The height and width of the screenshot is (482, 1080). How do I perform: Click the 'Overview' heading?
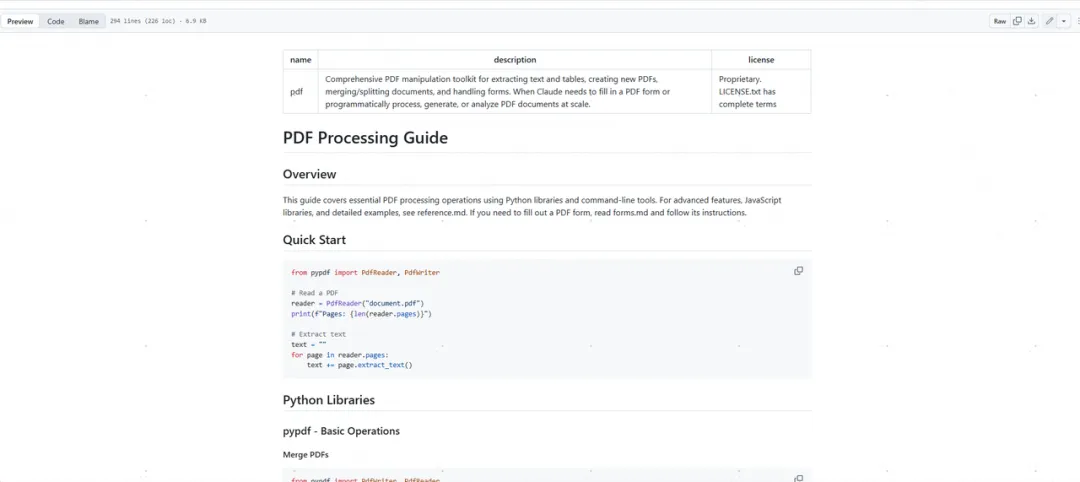pyautogui.click(x=309, y=174)
